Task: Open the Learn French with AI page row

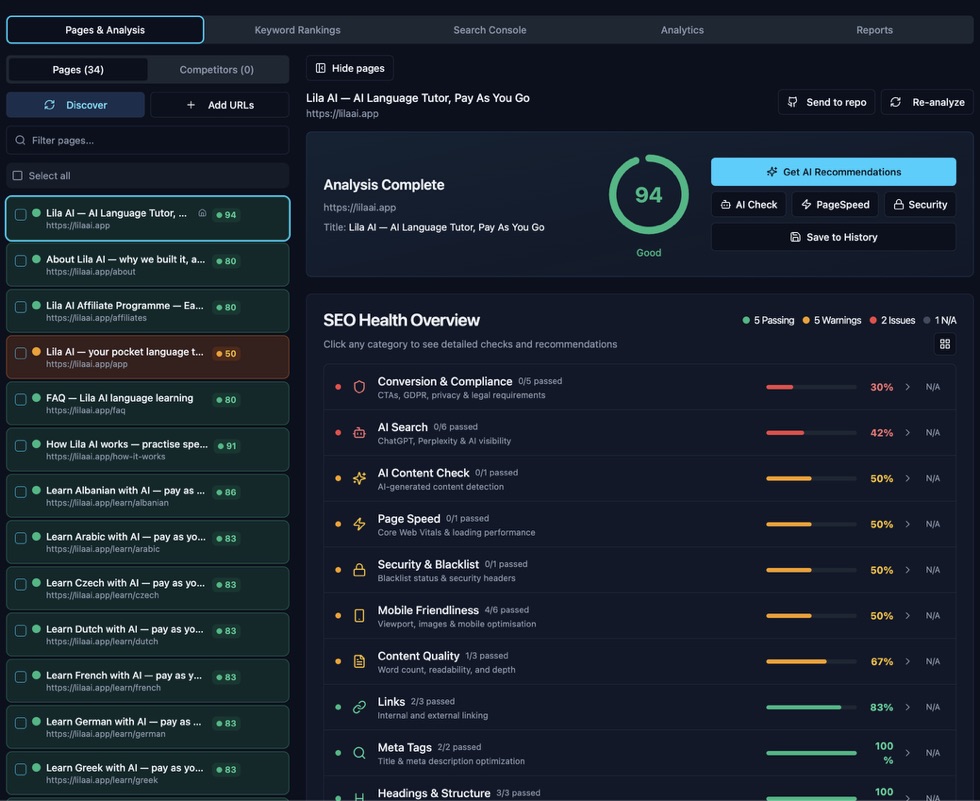Action: pos(148,680)
